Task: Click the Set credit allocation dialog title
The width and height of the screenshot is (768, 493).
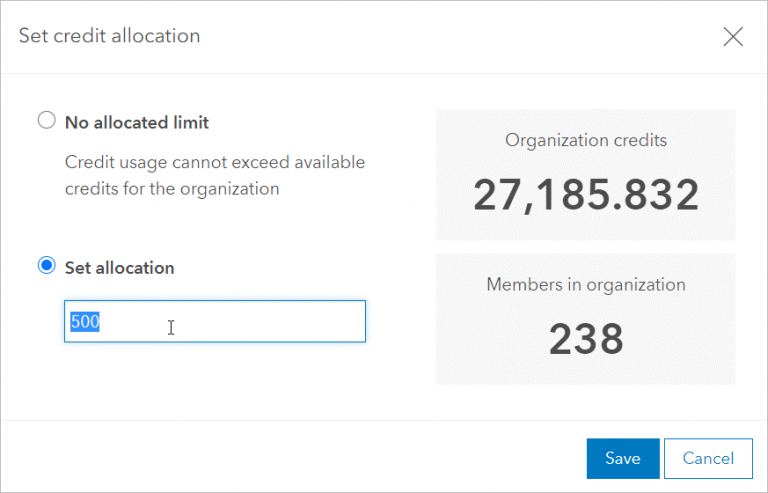Action: tap(109, 36)
